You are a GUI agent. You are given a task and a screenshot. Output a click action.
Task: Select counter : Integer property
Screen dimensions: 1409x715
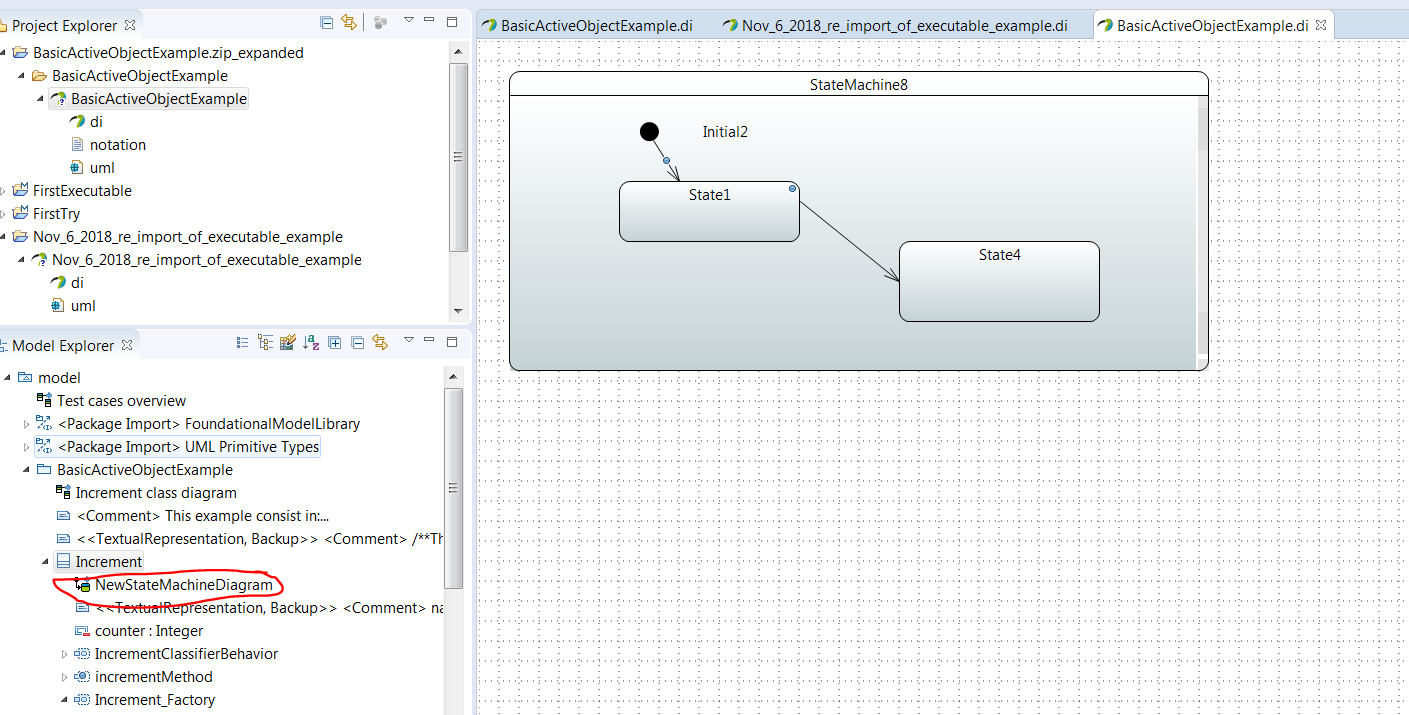149,631
